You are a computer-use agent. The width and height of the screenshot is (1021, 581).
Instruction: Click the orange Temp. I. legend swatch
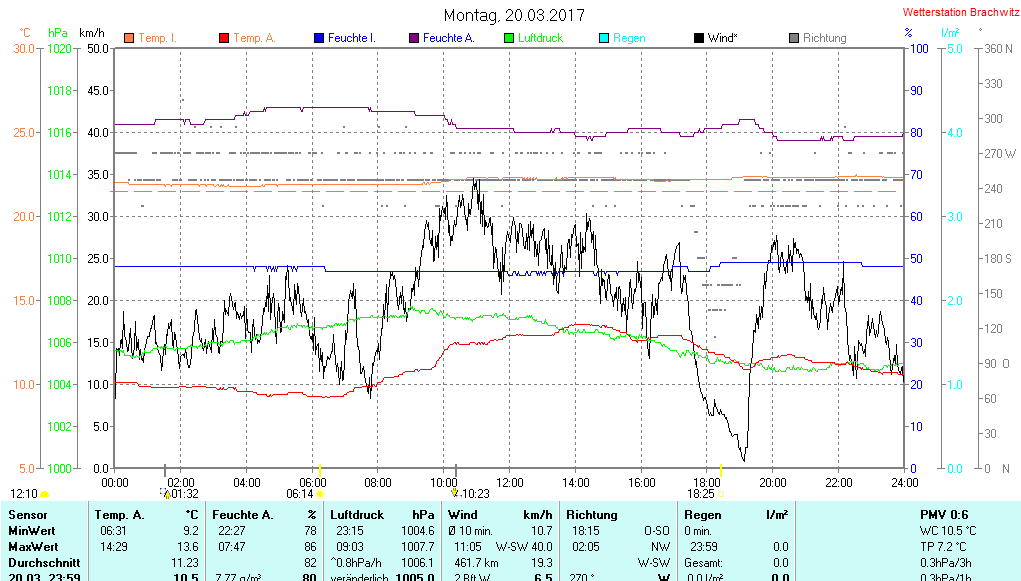coord(129,38)
